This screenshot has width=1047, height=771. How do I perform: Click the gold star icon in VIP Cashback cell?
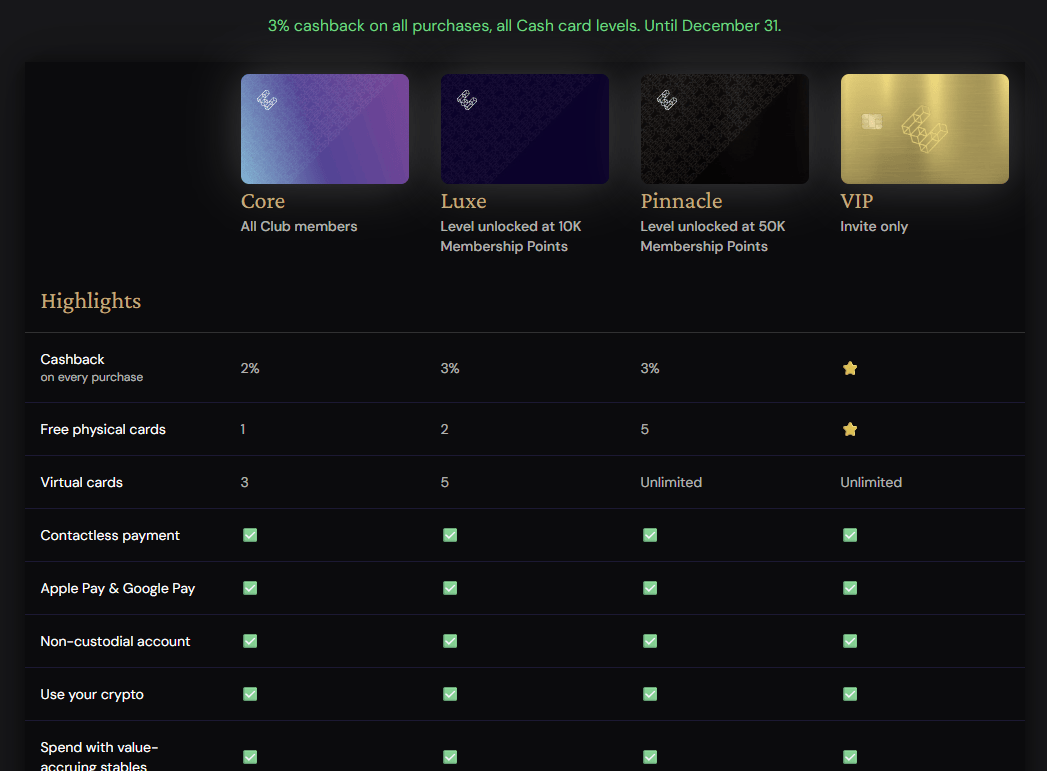850,368
